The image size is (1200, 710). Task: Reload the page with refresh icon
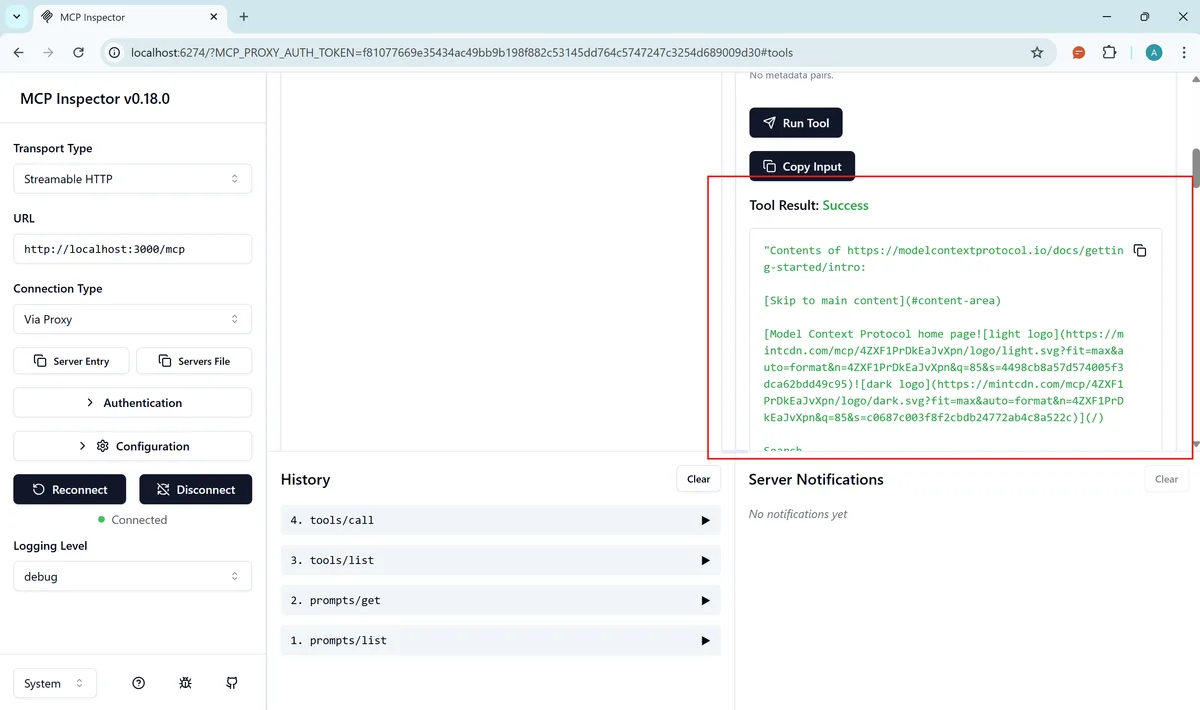tap(78, 52)
